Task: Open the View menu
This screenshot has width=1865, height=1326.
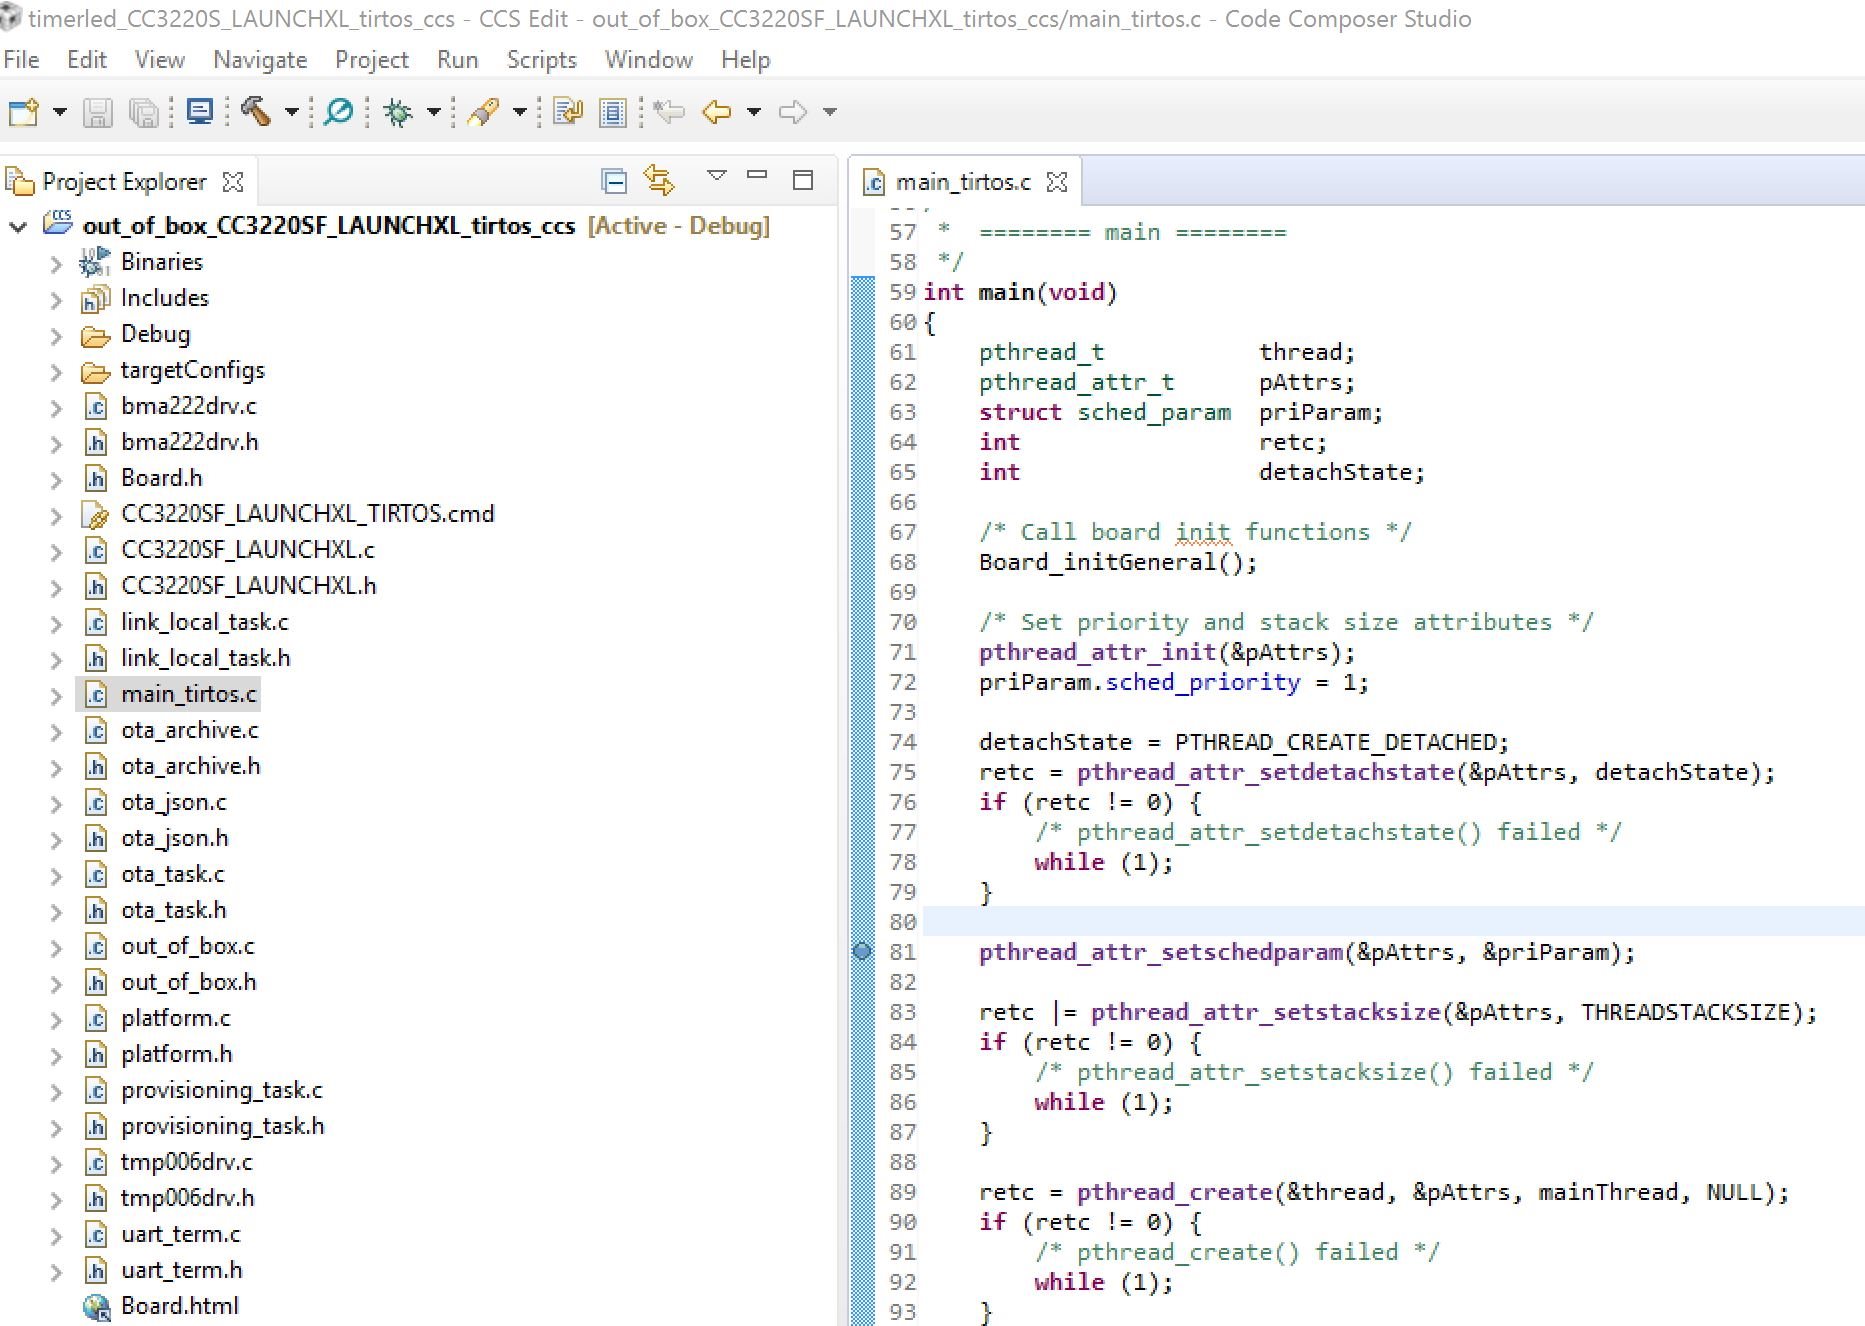Action: (x=160, y=60)
